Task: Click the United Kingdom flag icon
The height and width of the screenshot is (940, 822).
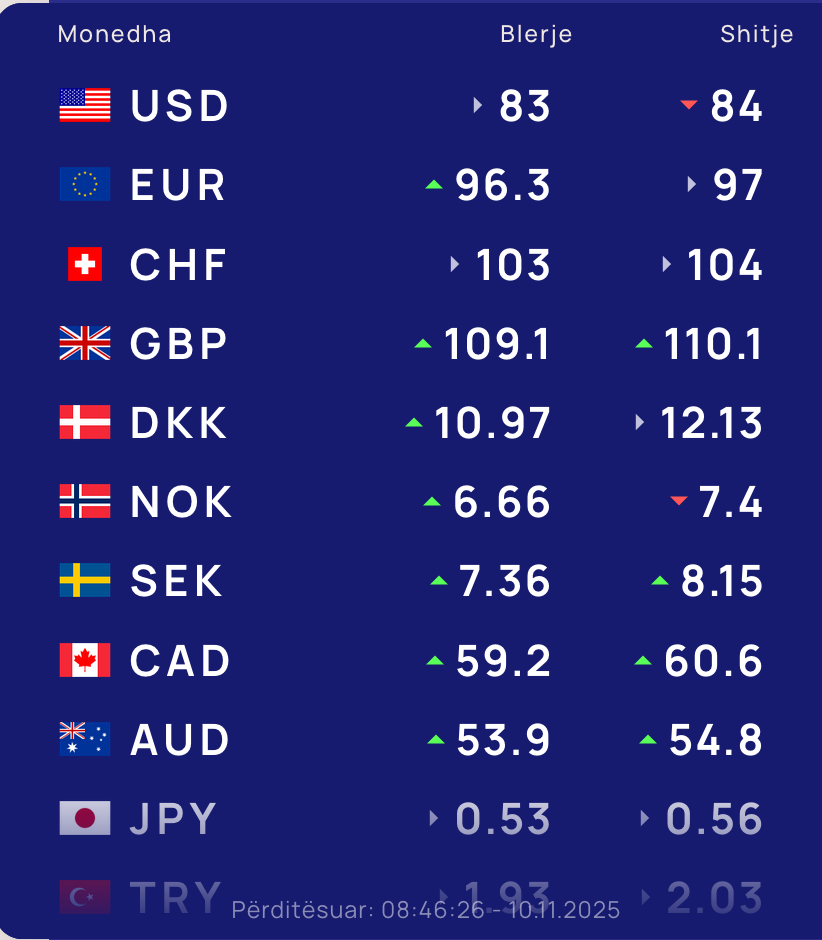Action: [85, 344]
